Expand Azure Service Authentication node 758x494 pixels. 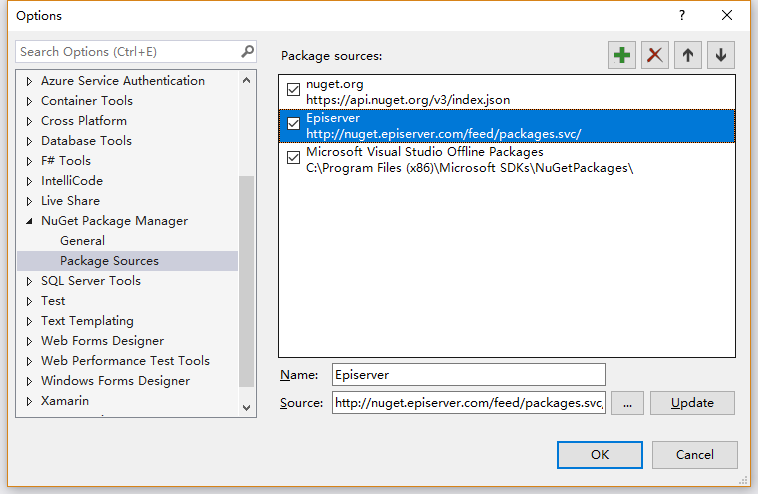(x=29, y=81)
